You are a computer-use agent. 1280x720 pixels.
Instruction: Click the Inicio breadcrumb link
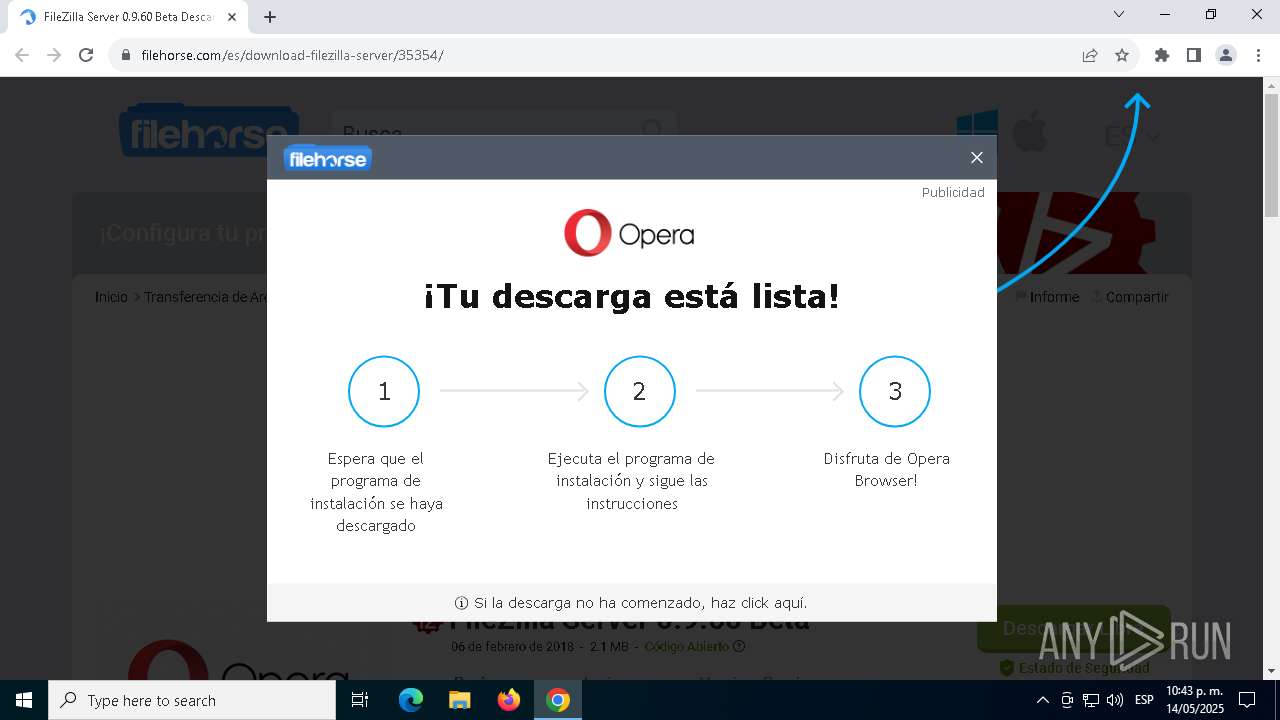point(111,297)
